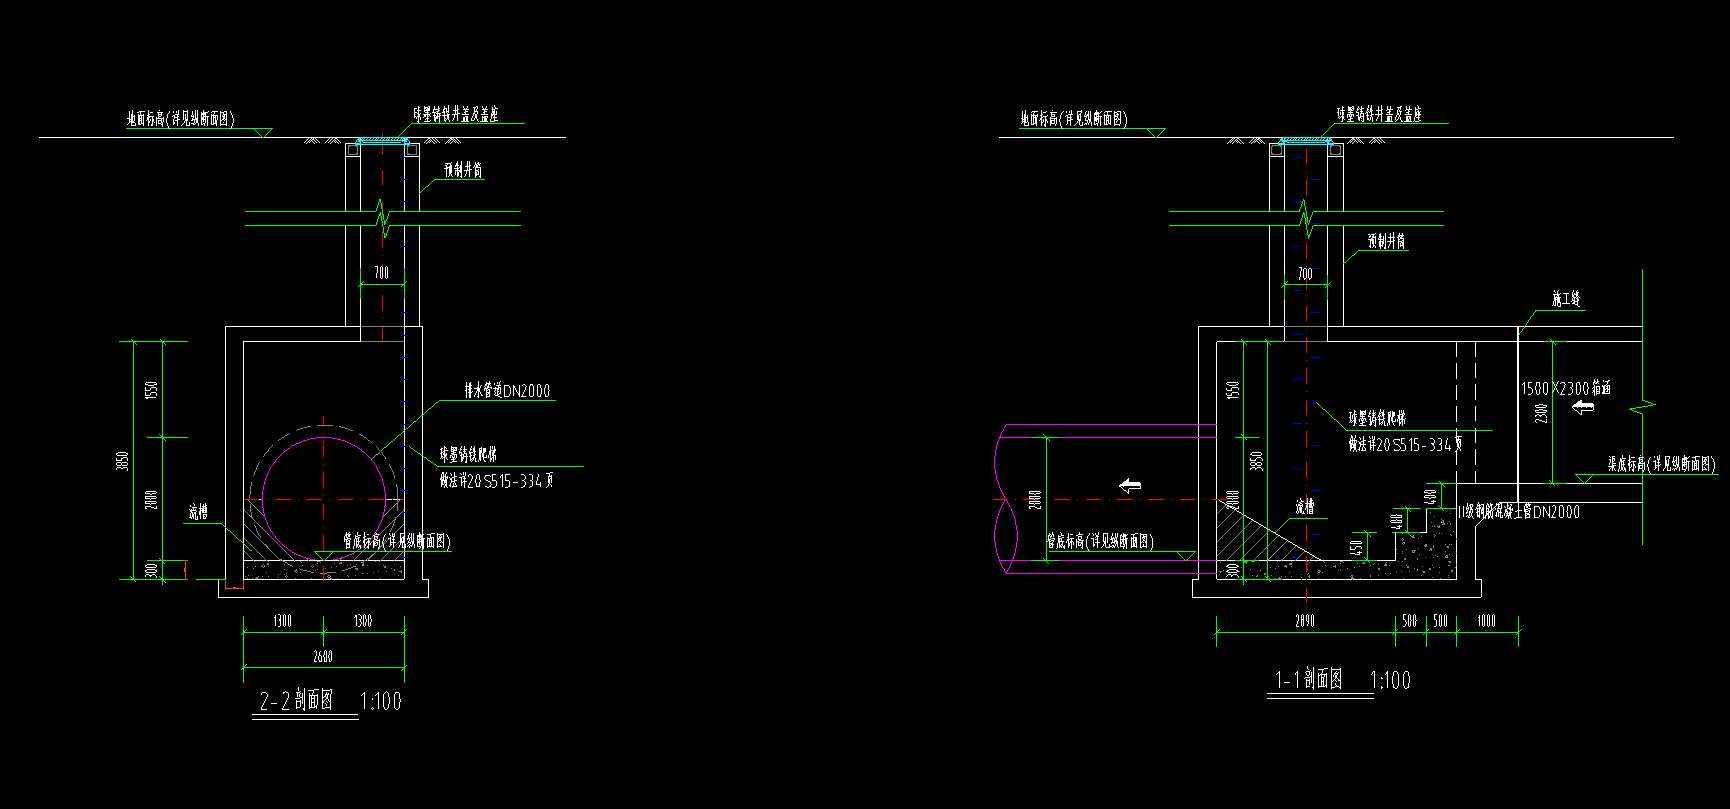Select the 3850 total height in 2-2 section
Screen dimensions: 1730x809
[122, 461]
